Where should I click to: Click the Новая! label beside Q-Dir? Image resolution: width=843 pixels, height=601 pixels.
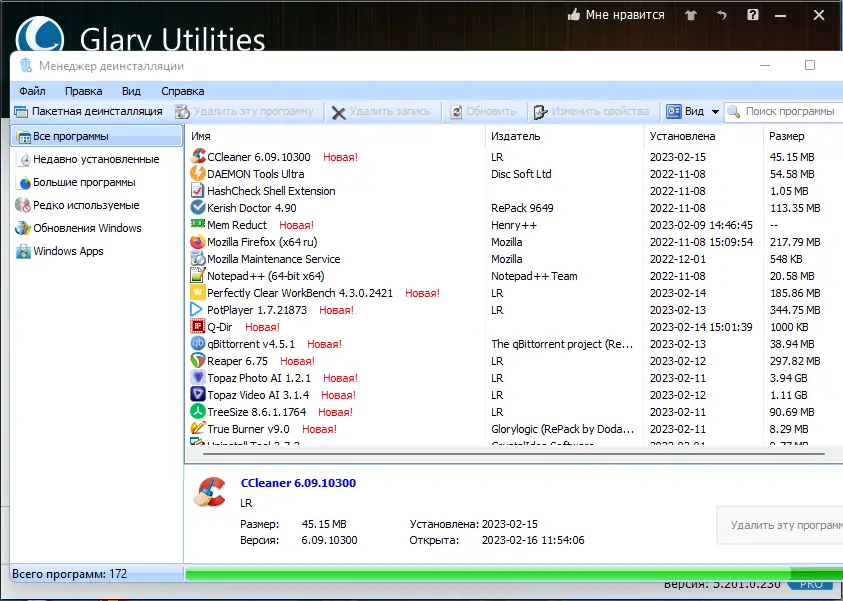(262, 327)
